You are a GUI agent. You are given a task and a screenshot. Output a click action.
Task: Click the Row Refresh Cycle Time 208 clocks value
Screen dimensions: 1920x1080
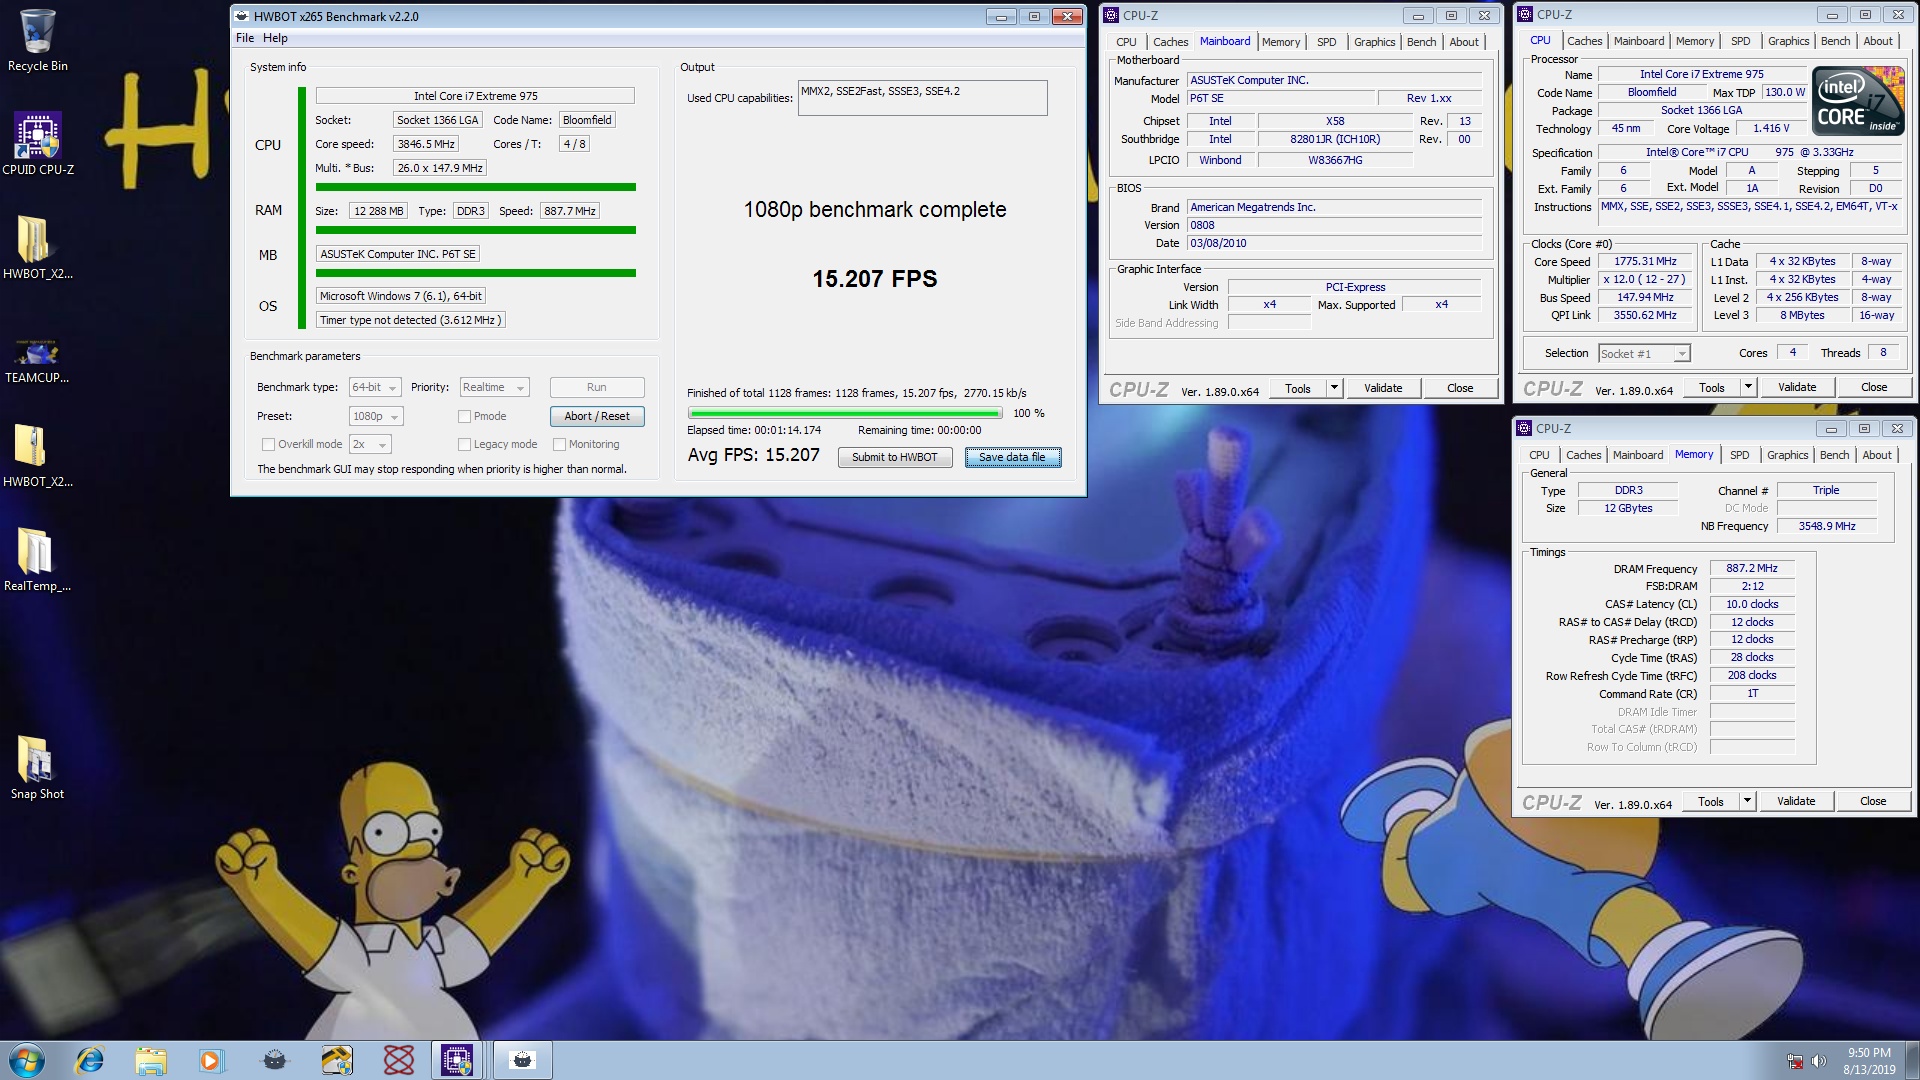click(x=1753, y=675)
